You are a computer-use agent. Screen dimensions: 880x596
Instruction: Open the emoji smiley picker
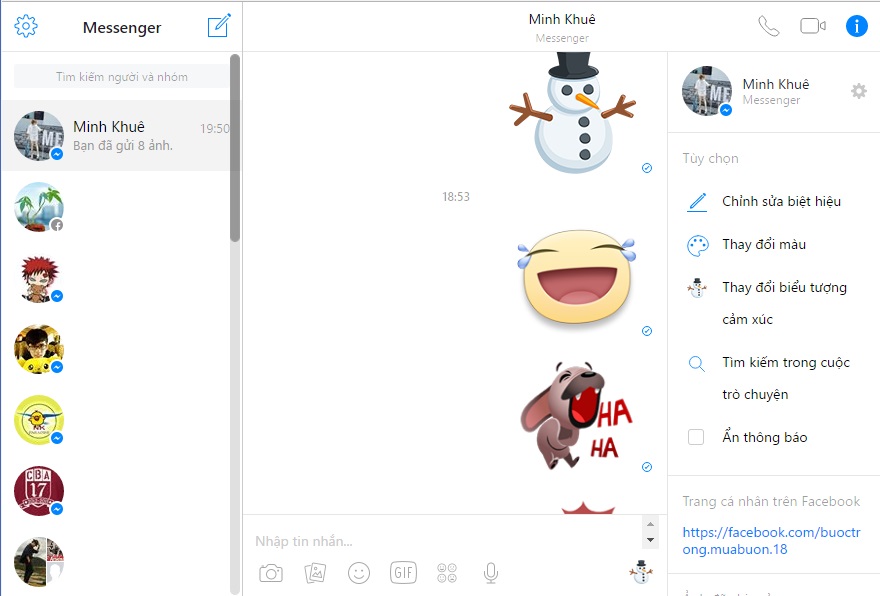pos(359,572)
